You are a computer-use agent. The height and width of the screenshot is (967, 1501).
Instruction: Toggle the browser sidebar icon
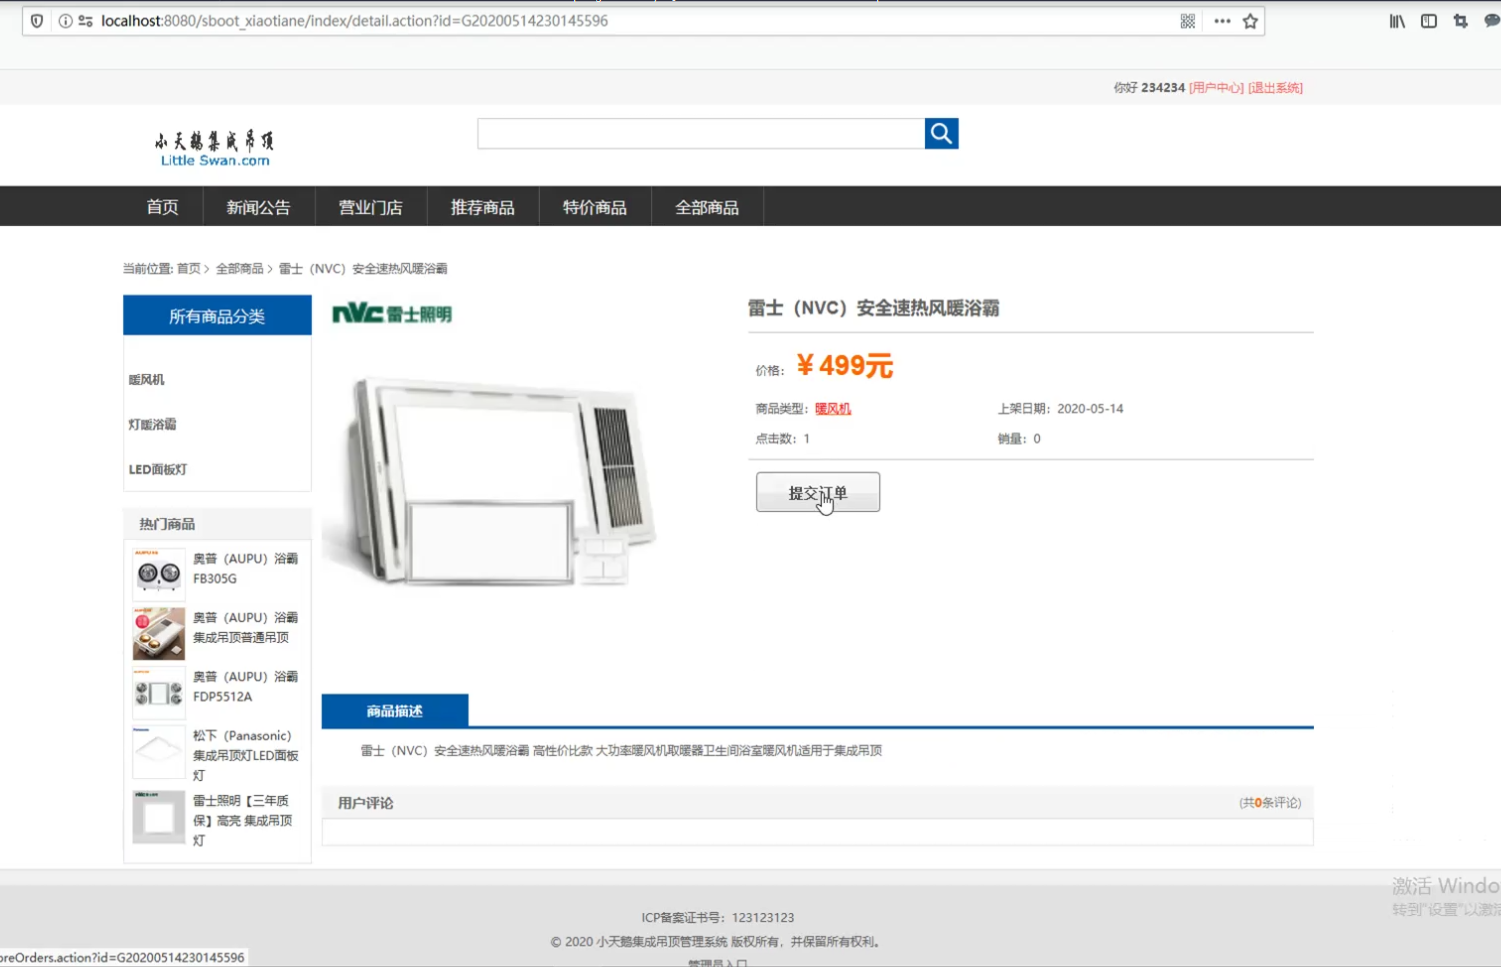click(1429, 21)
